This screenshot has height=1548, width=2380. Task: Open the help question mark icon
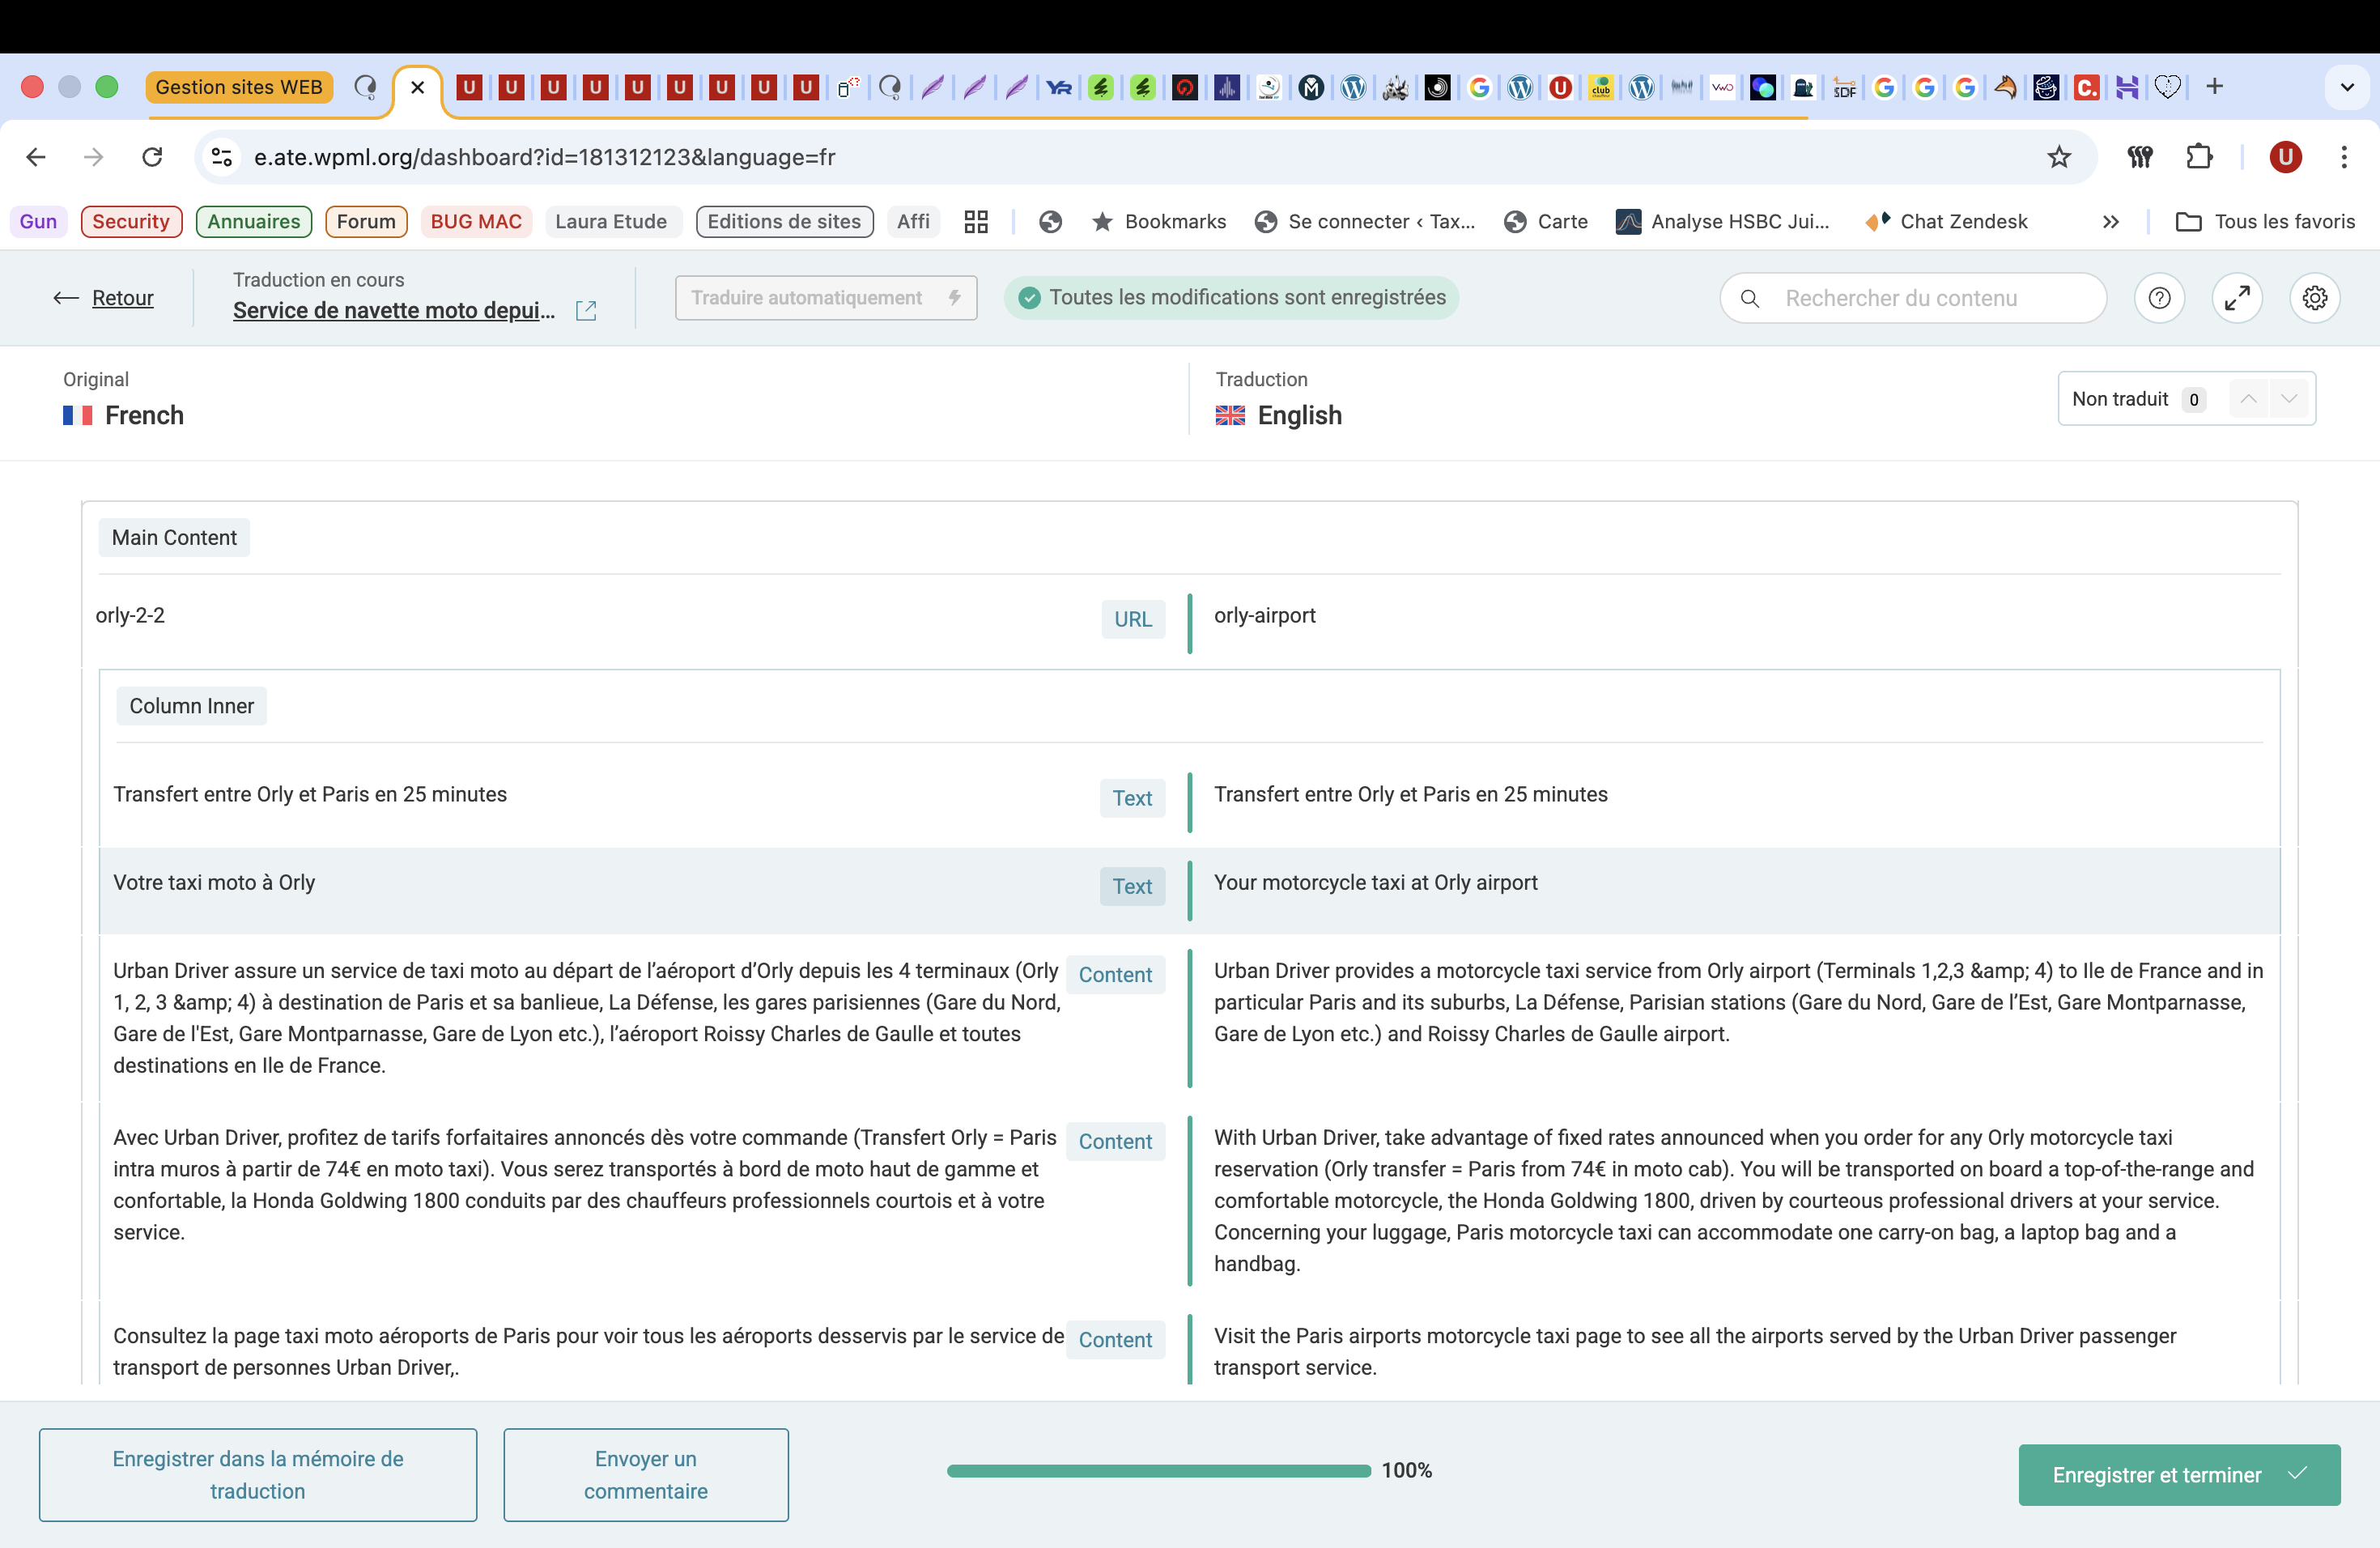pyautogui.click(x=2159, y=298)
